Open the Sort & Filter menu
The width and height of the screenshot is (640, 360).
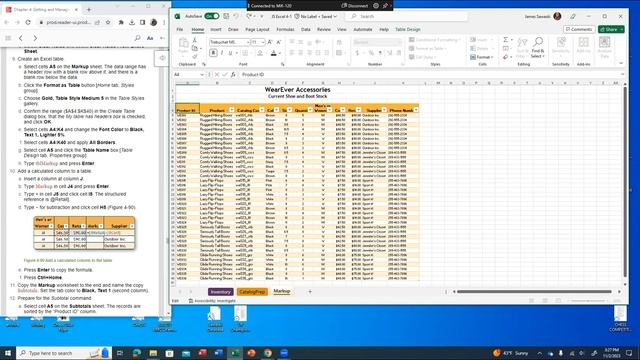point(522,48)
